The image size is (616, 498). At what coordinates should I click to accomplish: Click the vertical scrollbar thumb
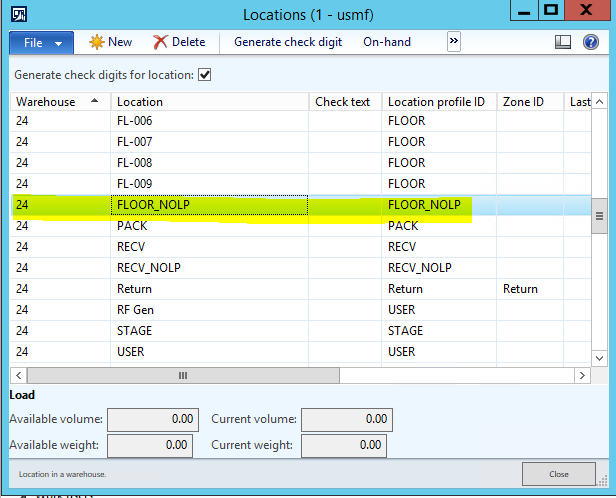tap(599, 216)
